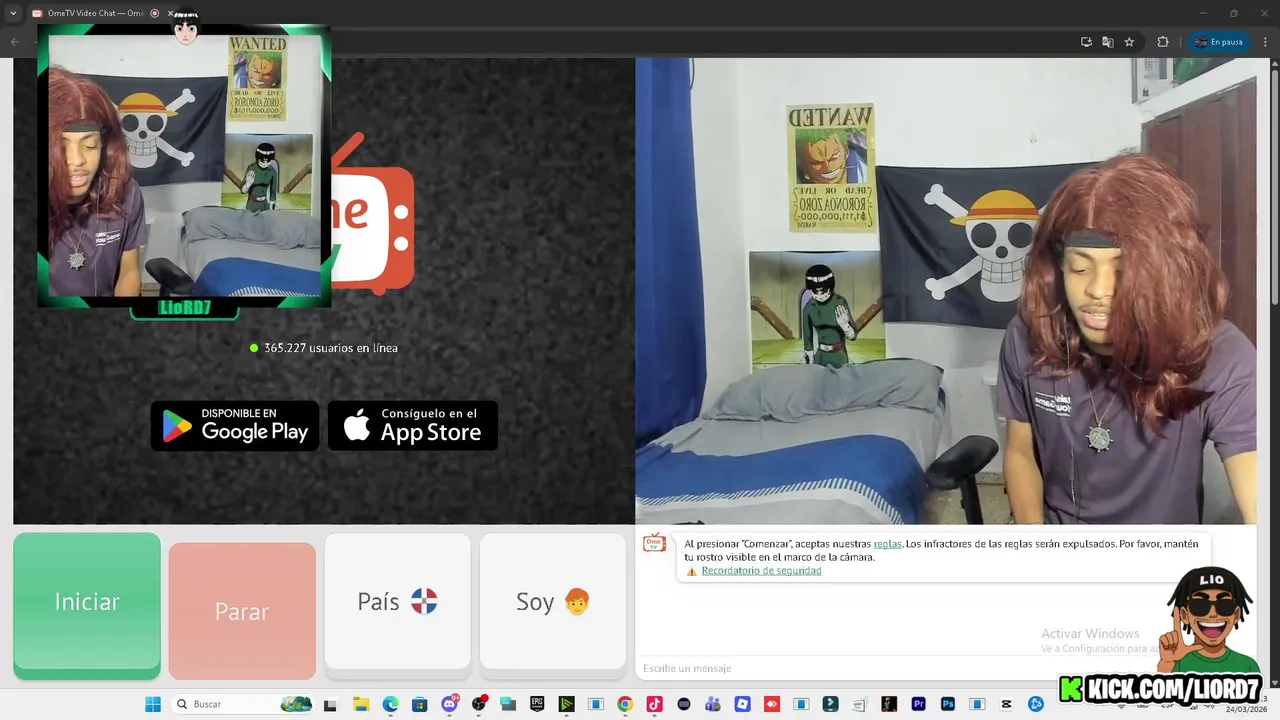Open OBS Studio from the taskbar

tap(479, 704)
